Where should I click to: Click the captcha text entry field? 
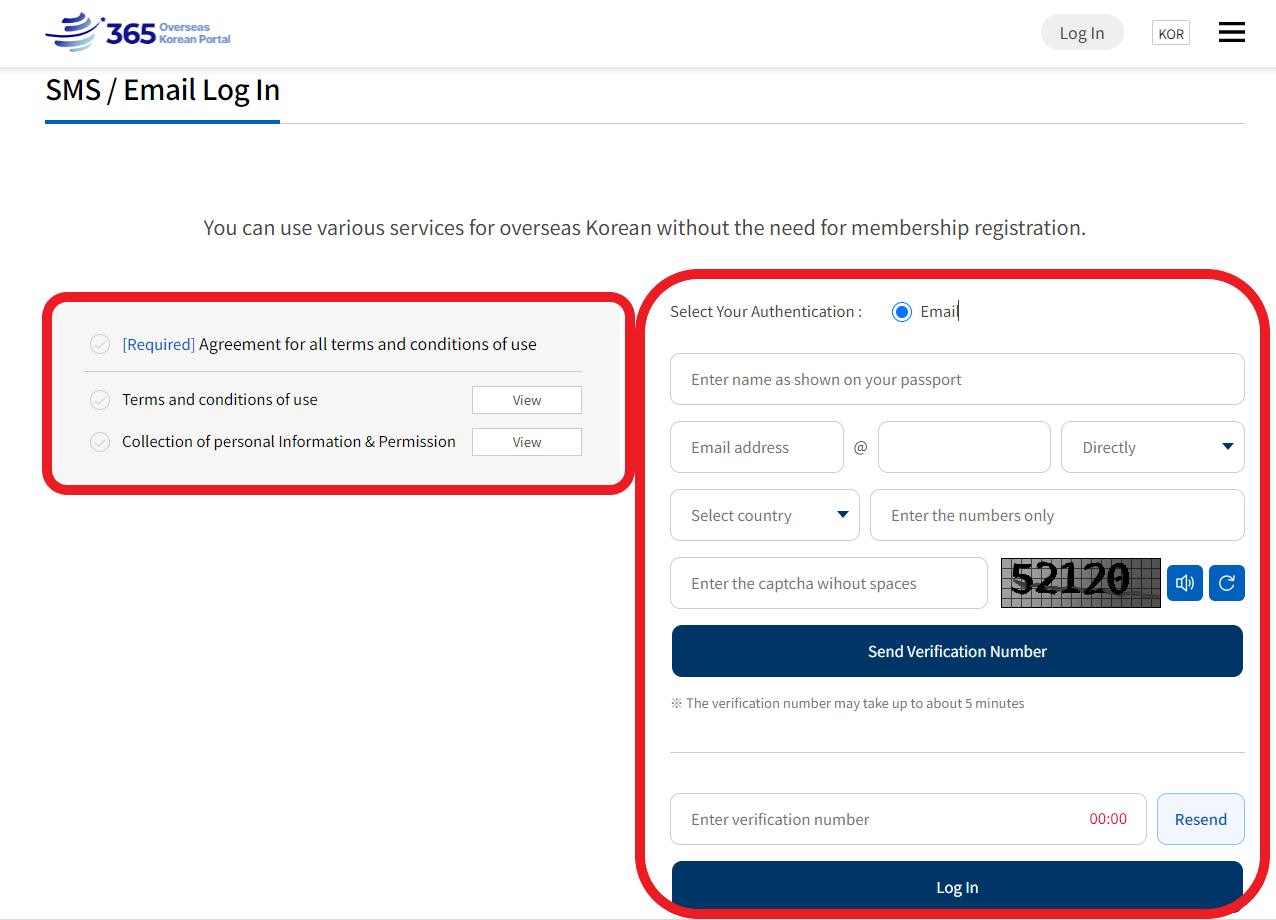point(828,583)
